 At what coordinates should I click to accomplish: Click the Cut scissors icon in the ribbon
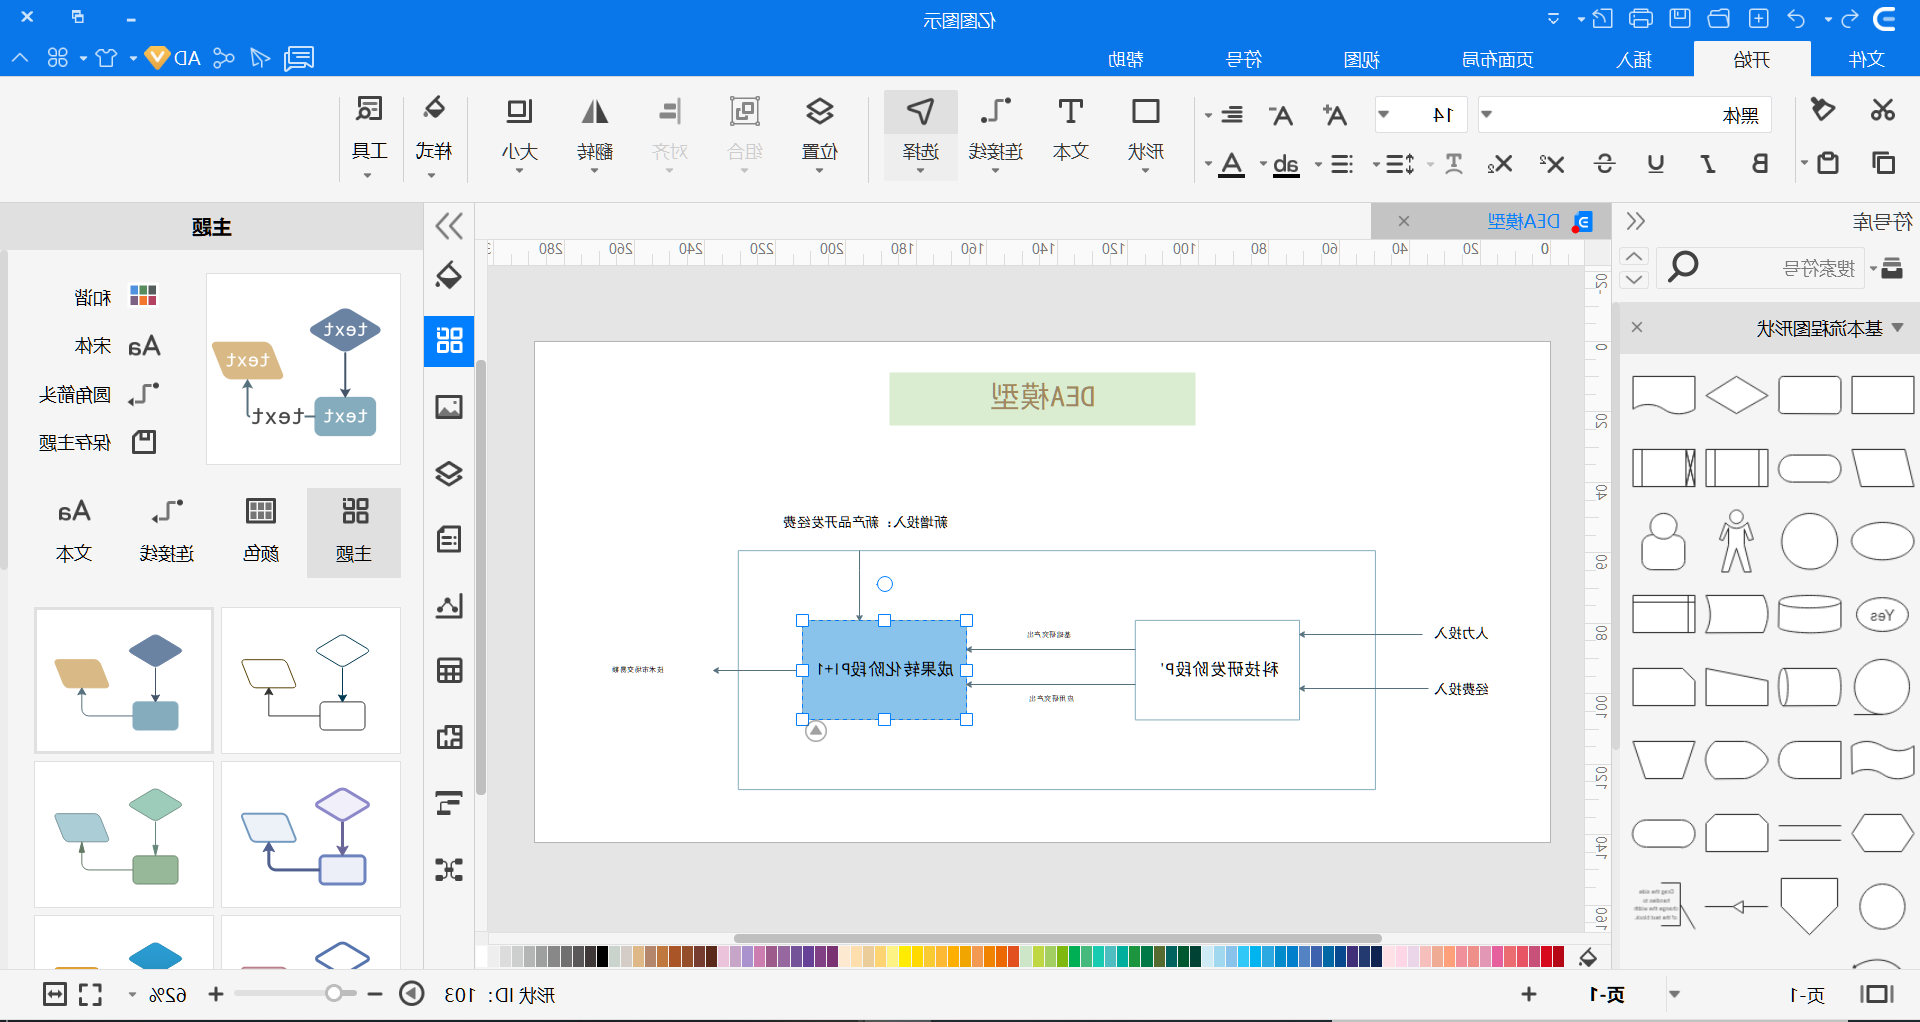(x=1883, y=110)
